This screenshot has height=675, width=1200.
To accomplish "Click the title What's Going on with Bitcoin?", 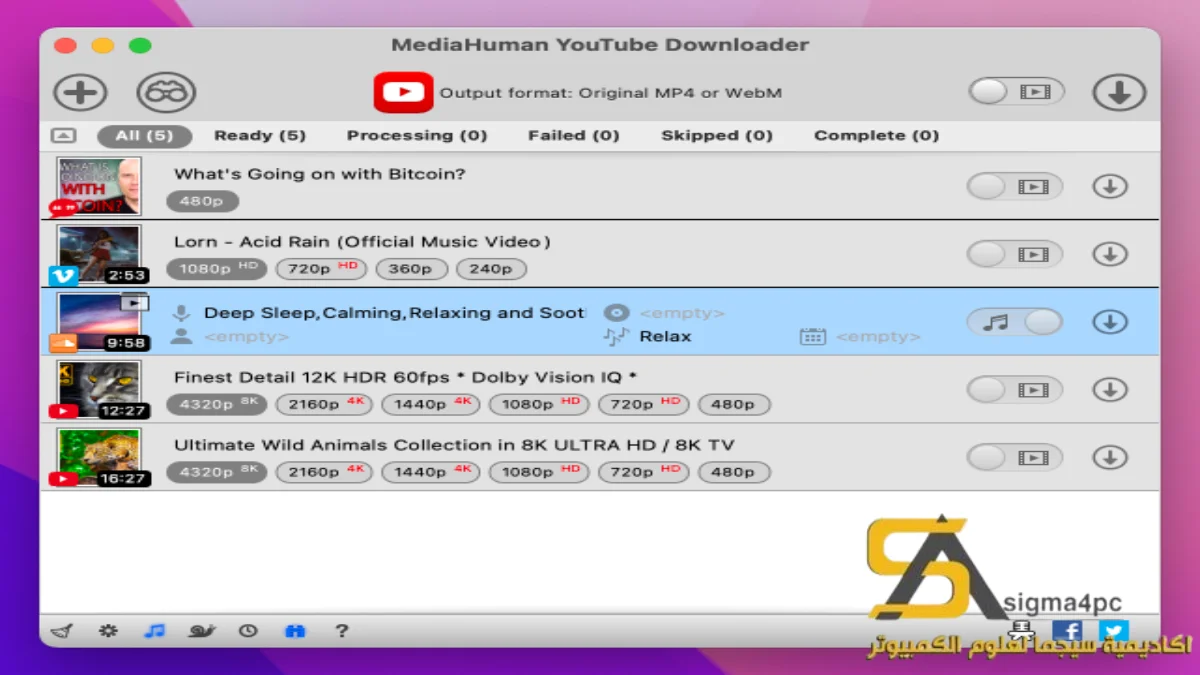I will [320, 174].
